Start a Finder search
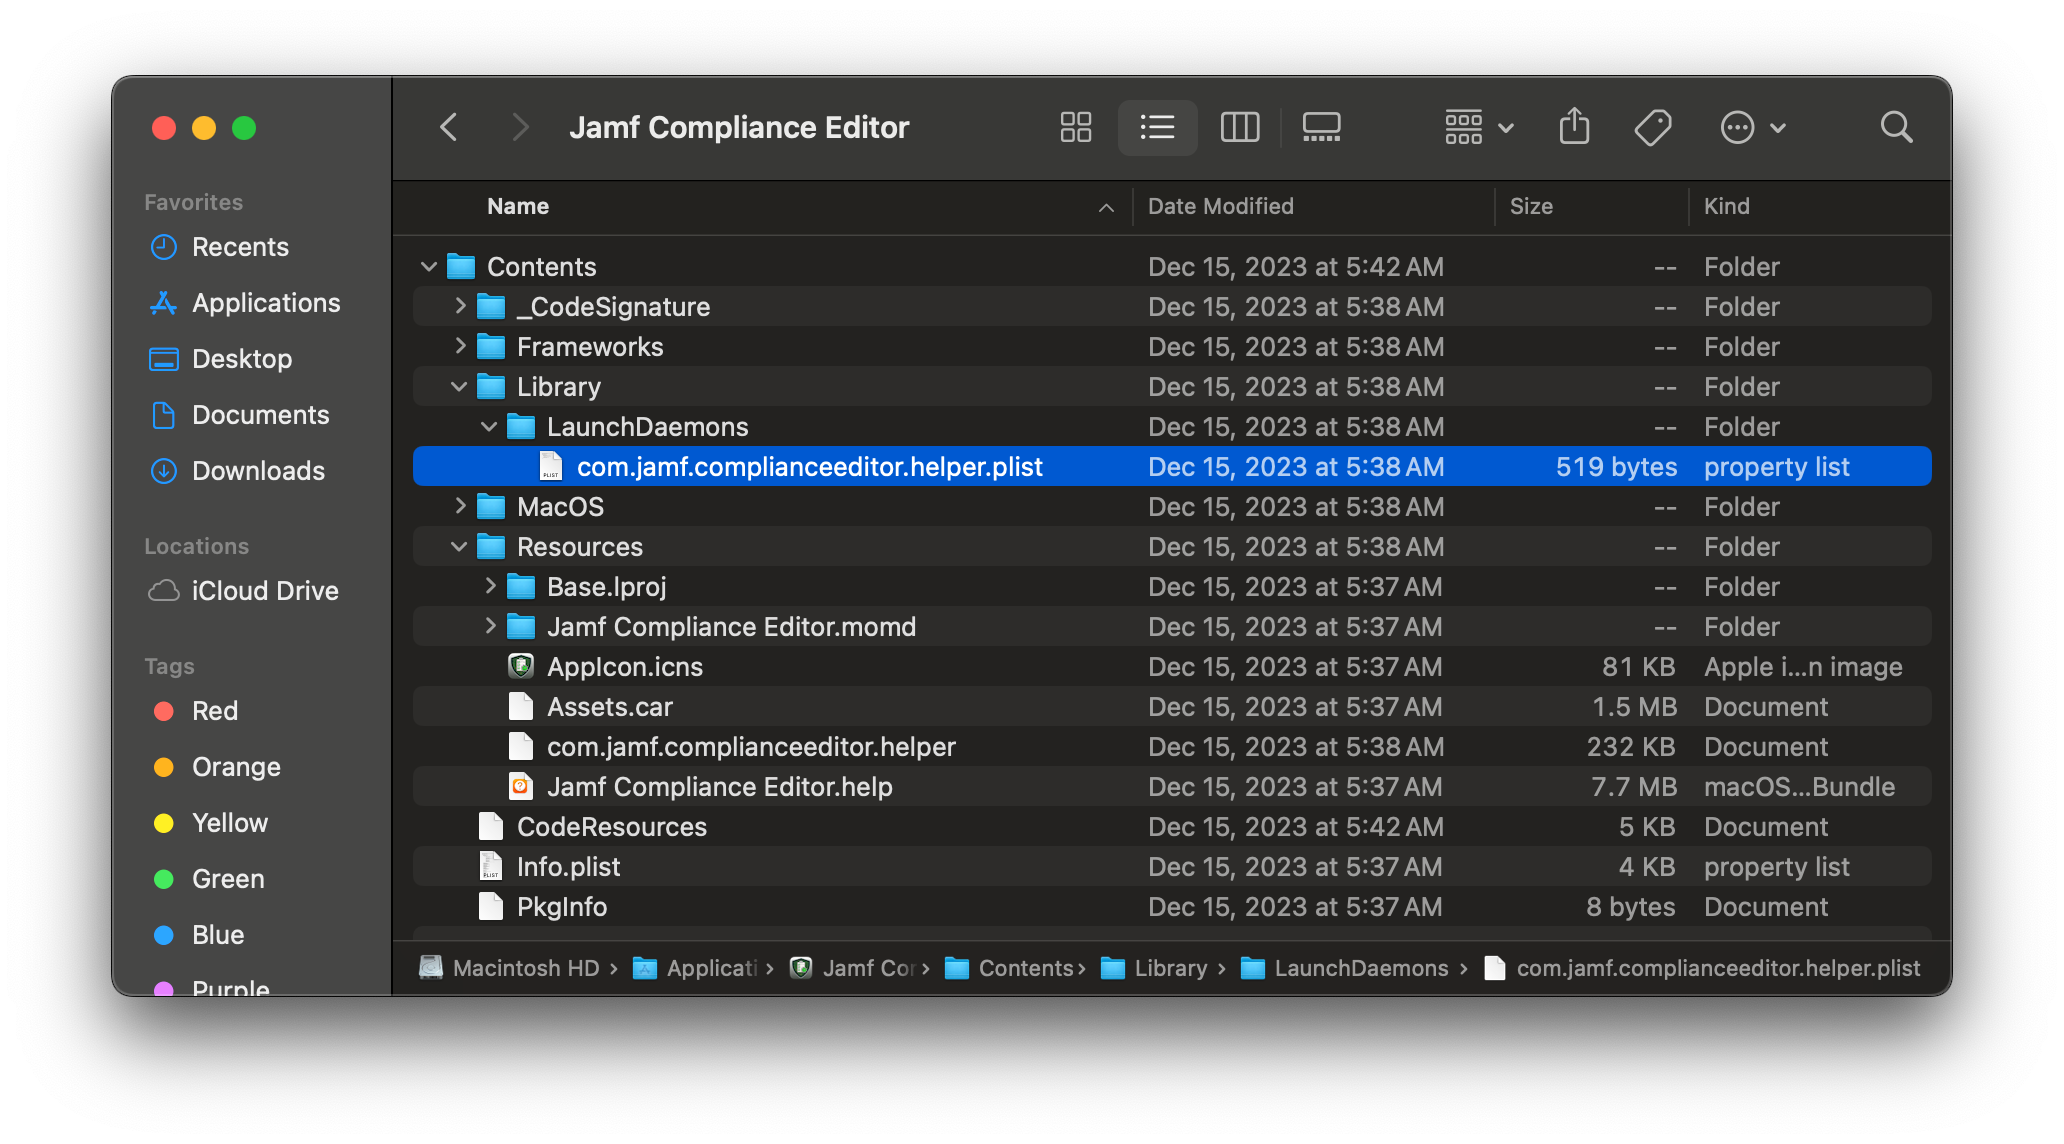Image resolution: width=2064 pixels, height=1144 pixels. [1896, 127]
